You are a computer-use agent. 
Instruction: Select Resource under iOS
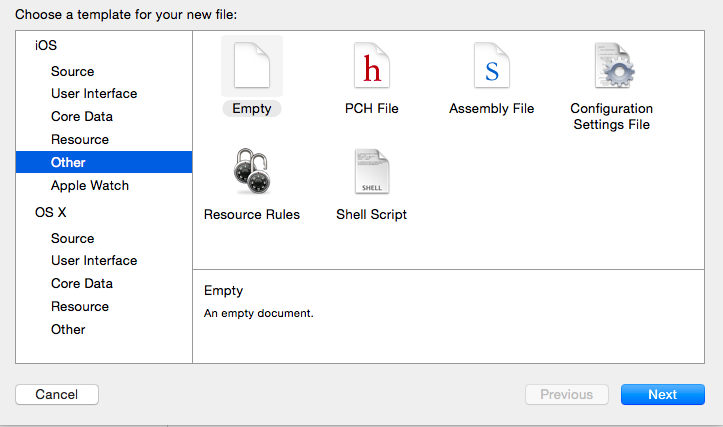80,140
